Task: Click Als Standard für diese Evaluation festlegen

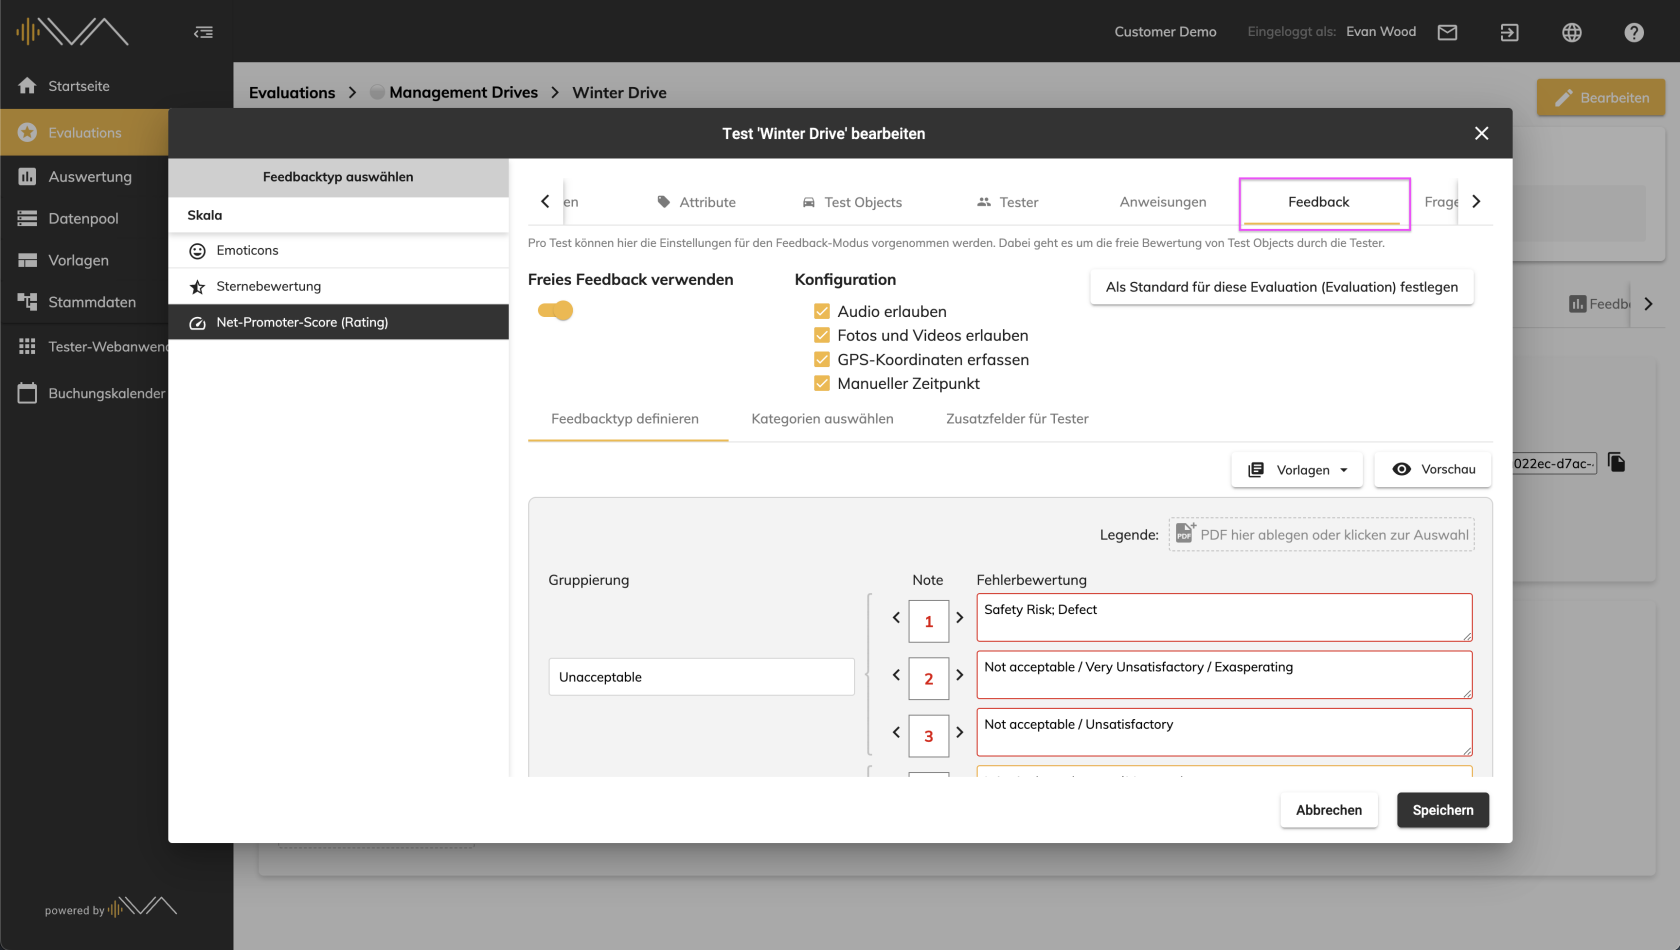Action: pyautogui.click(x=1282, y=287)
